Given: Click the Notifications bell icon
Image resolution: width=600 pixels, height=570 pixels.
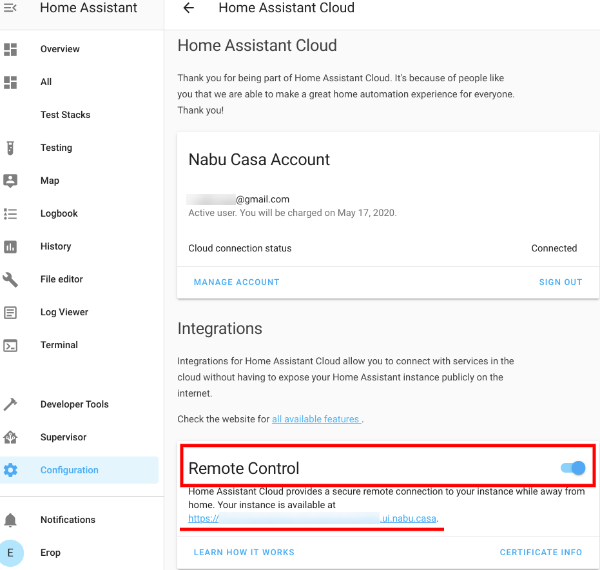Looking at the screenshot, I should [x=11, y=520].
